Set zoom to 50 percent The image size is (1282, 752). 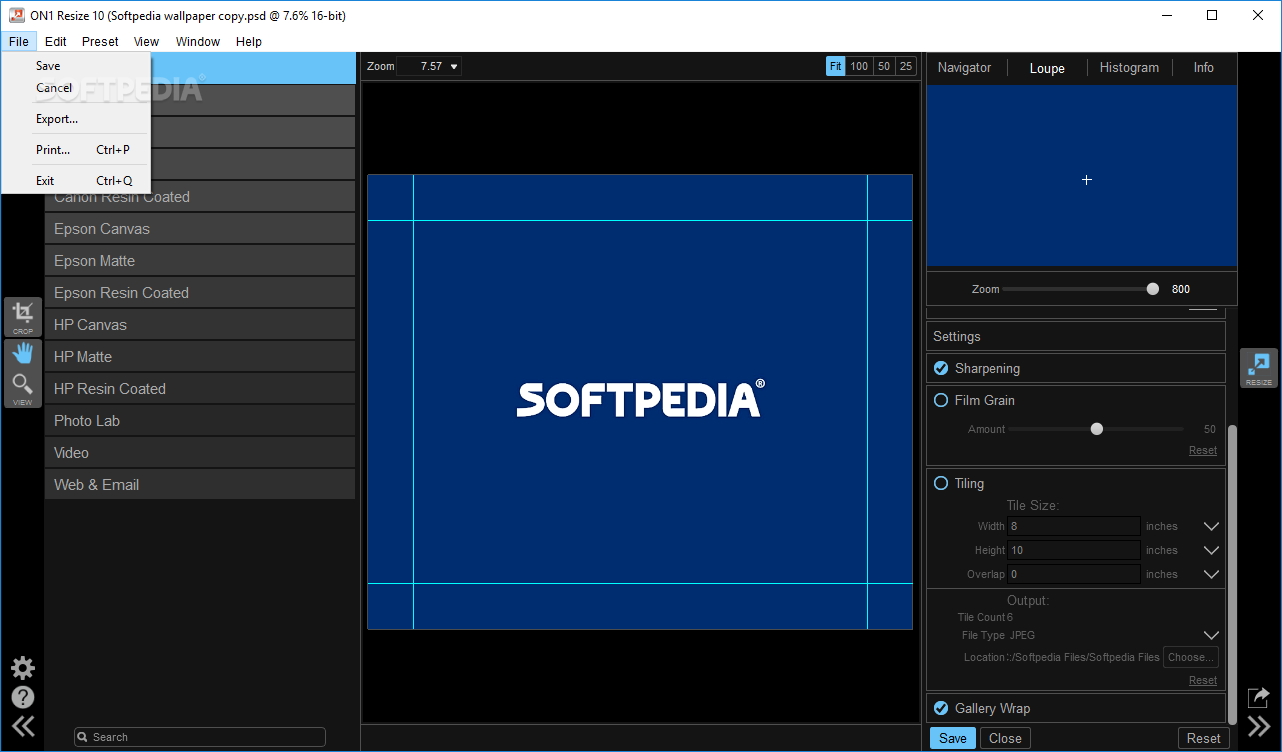[x=883, y=66]
